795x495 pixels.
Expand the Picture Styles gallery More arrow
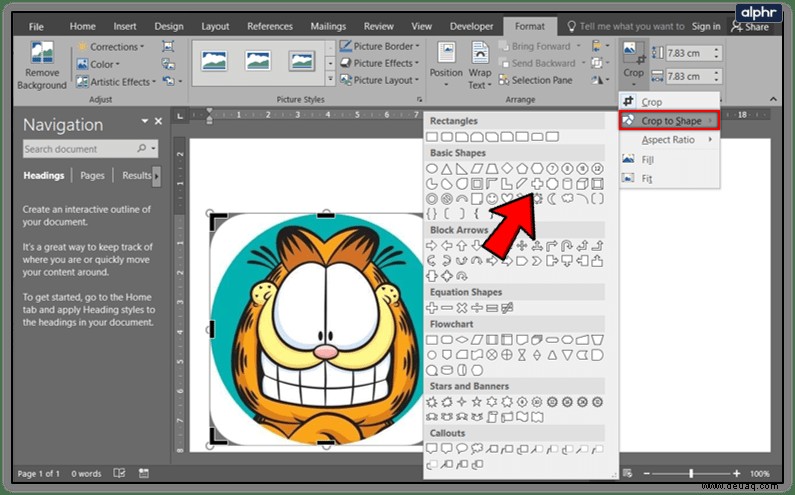click(331, 79)
